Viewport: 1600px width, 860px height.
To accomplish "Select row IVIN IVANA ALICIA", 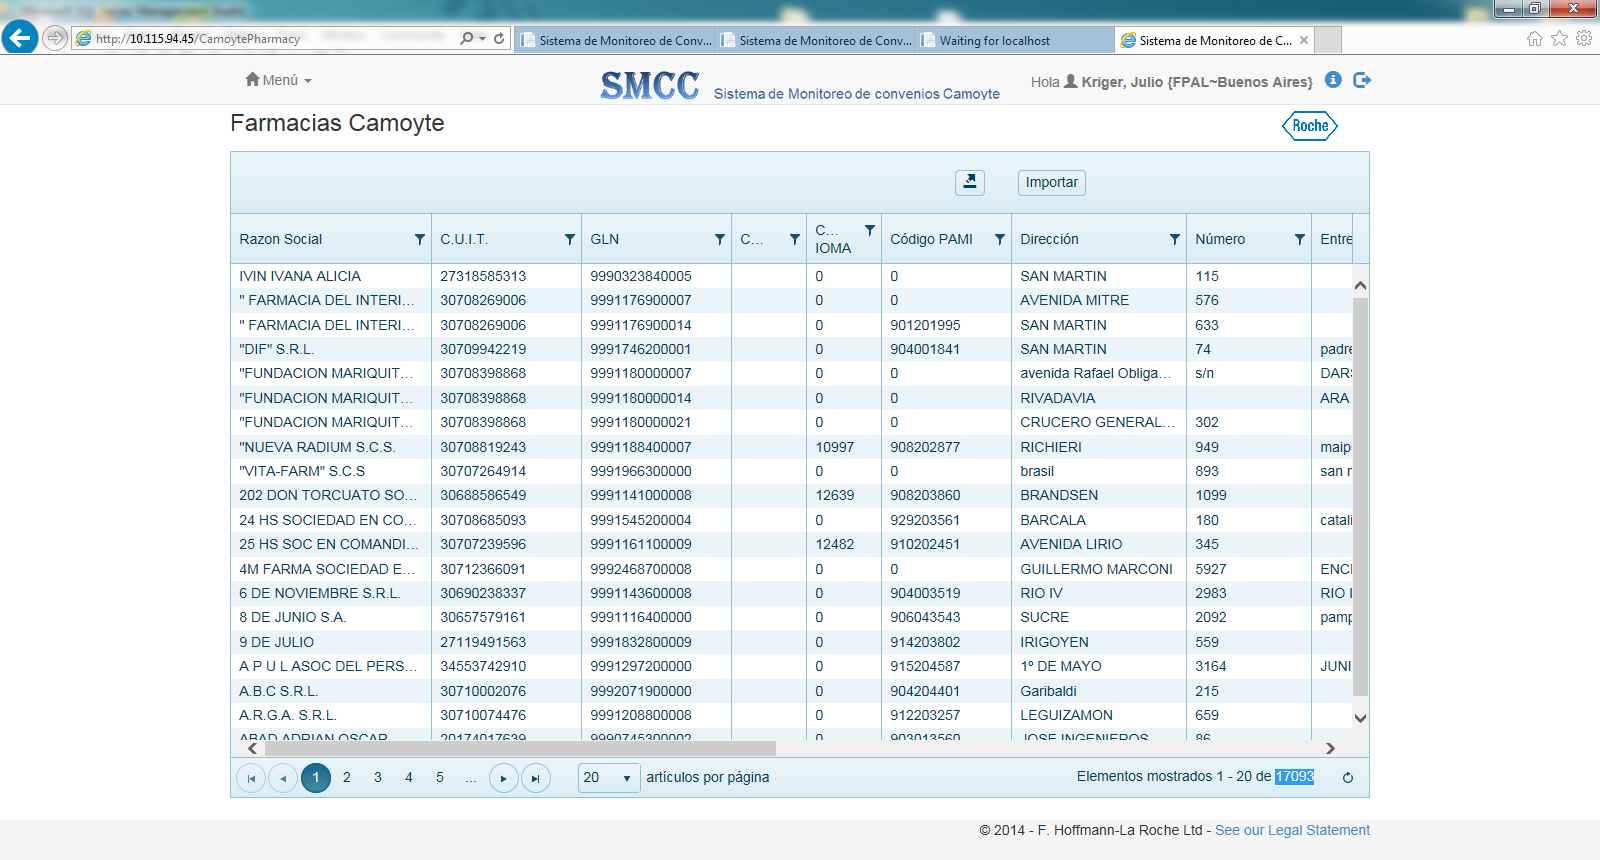I will [791, 276].
